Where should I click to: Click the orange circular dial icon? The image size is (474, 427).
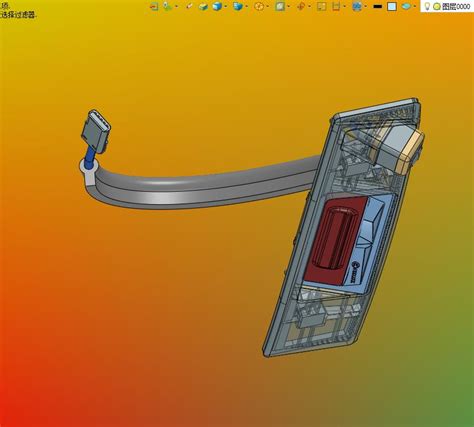[259, 6]
